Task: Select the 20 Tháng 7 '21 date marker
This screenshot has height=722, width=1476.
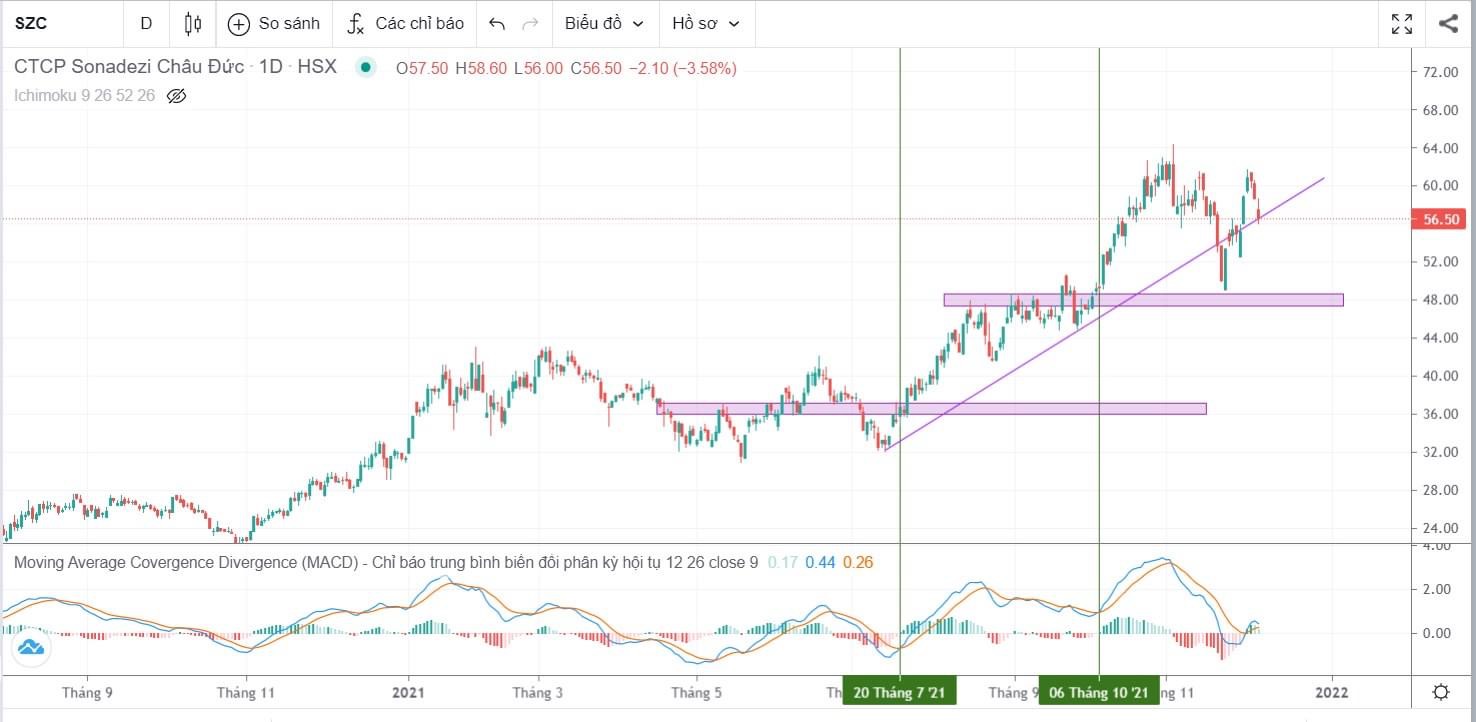Action: click(x=900, y=692)
